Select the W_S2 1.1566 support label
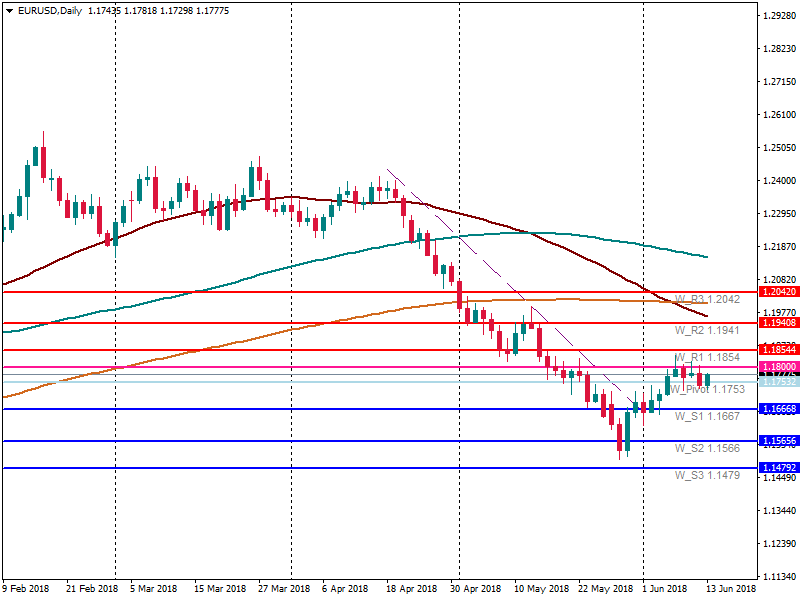Viewport: 800px width, 600px height. pyautogui.click(x=707, y=448)
